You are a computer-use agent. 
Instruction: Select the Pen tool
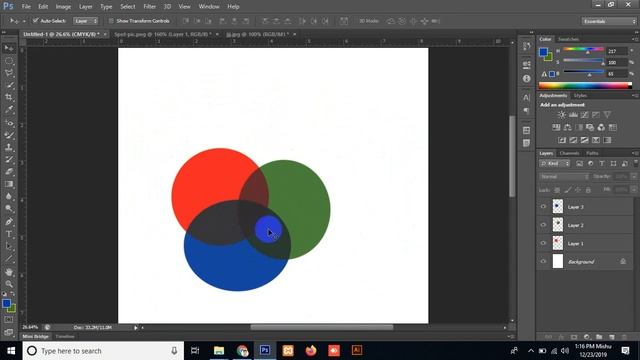point(9,222)
